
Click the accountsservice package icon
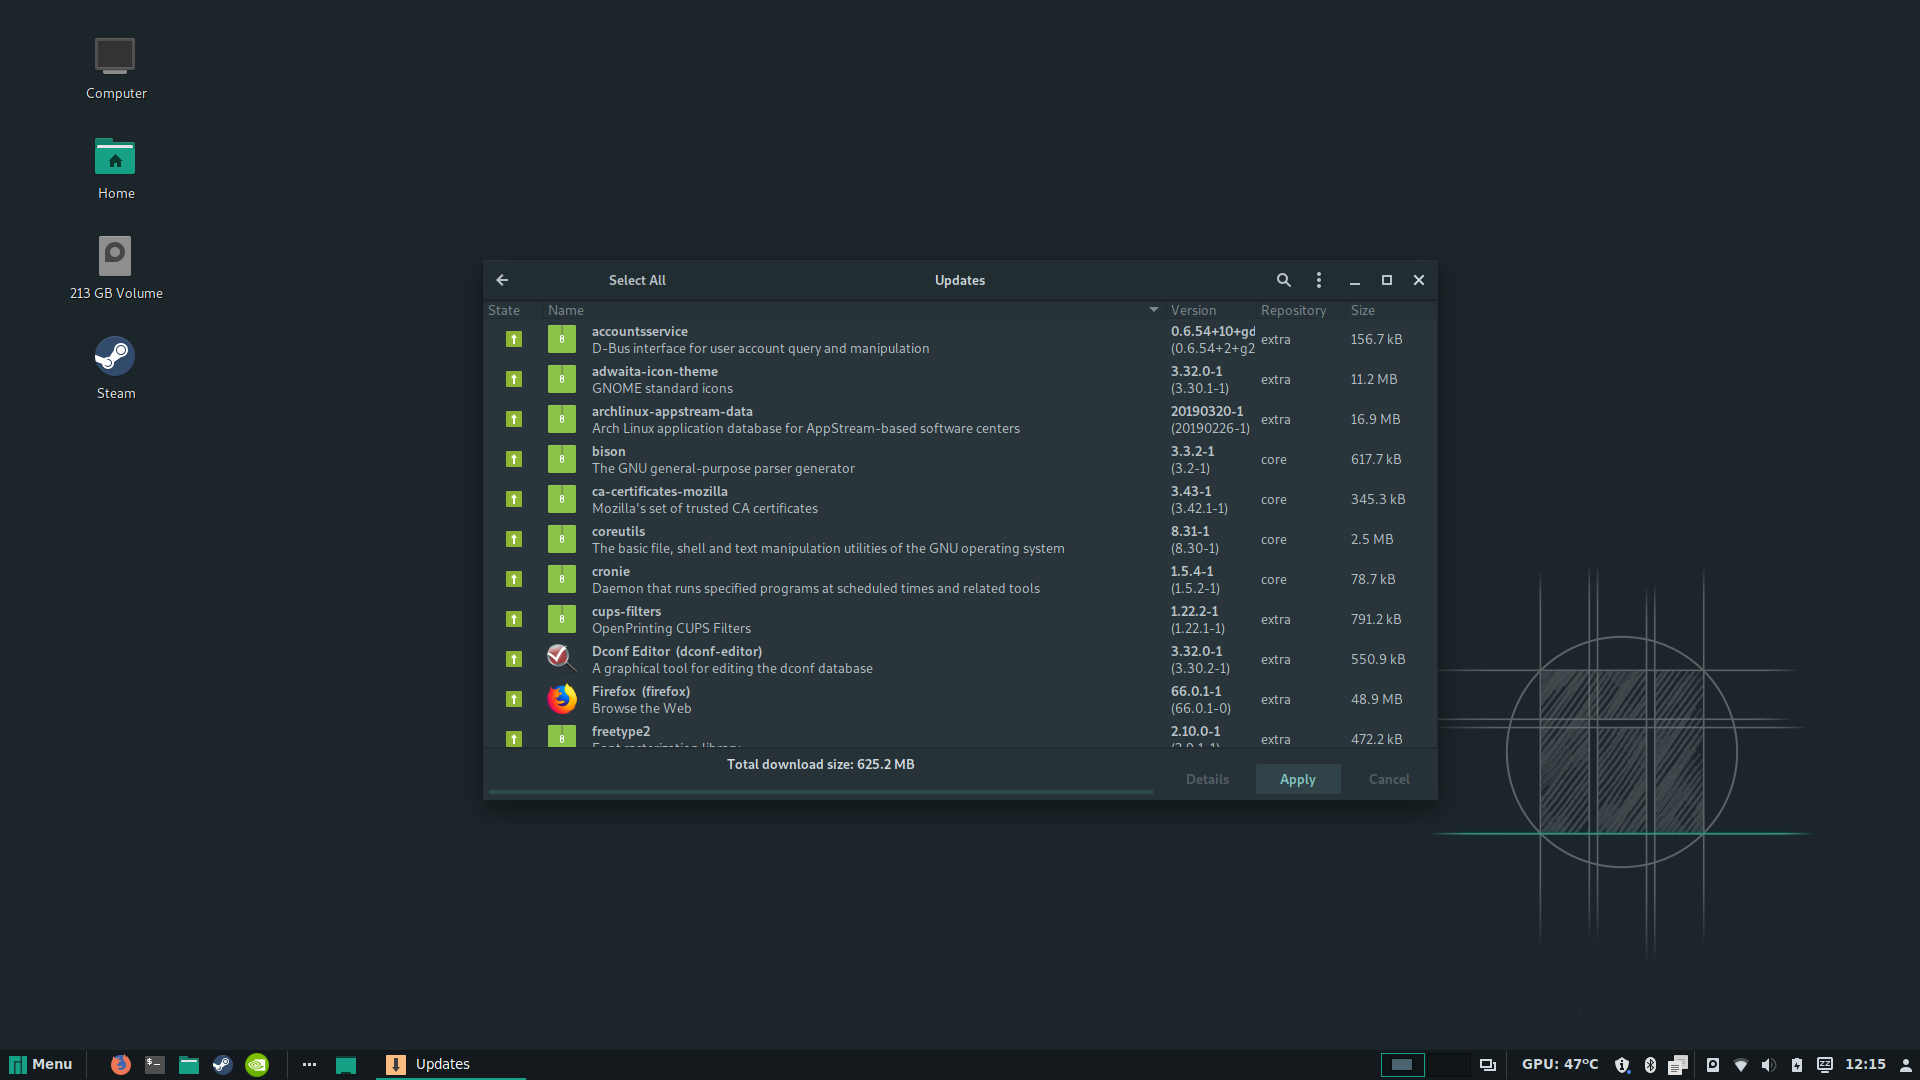(562, 339)
